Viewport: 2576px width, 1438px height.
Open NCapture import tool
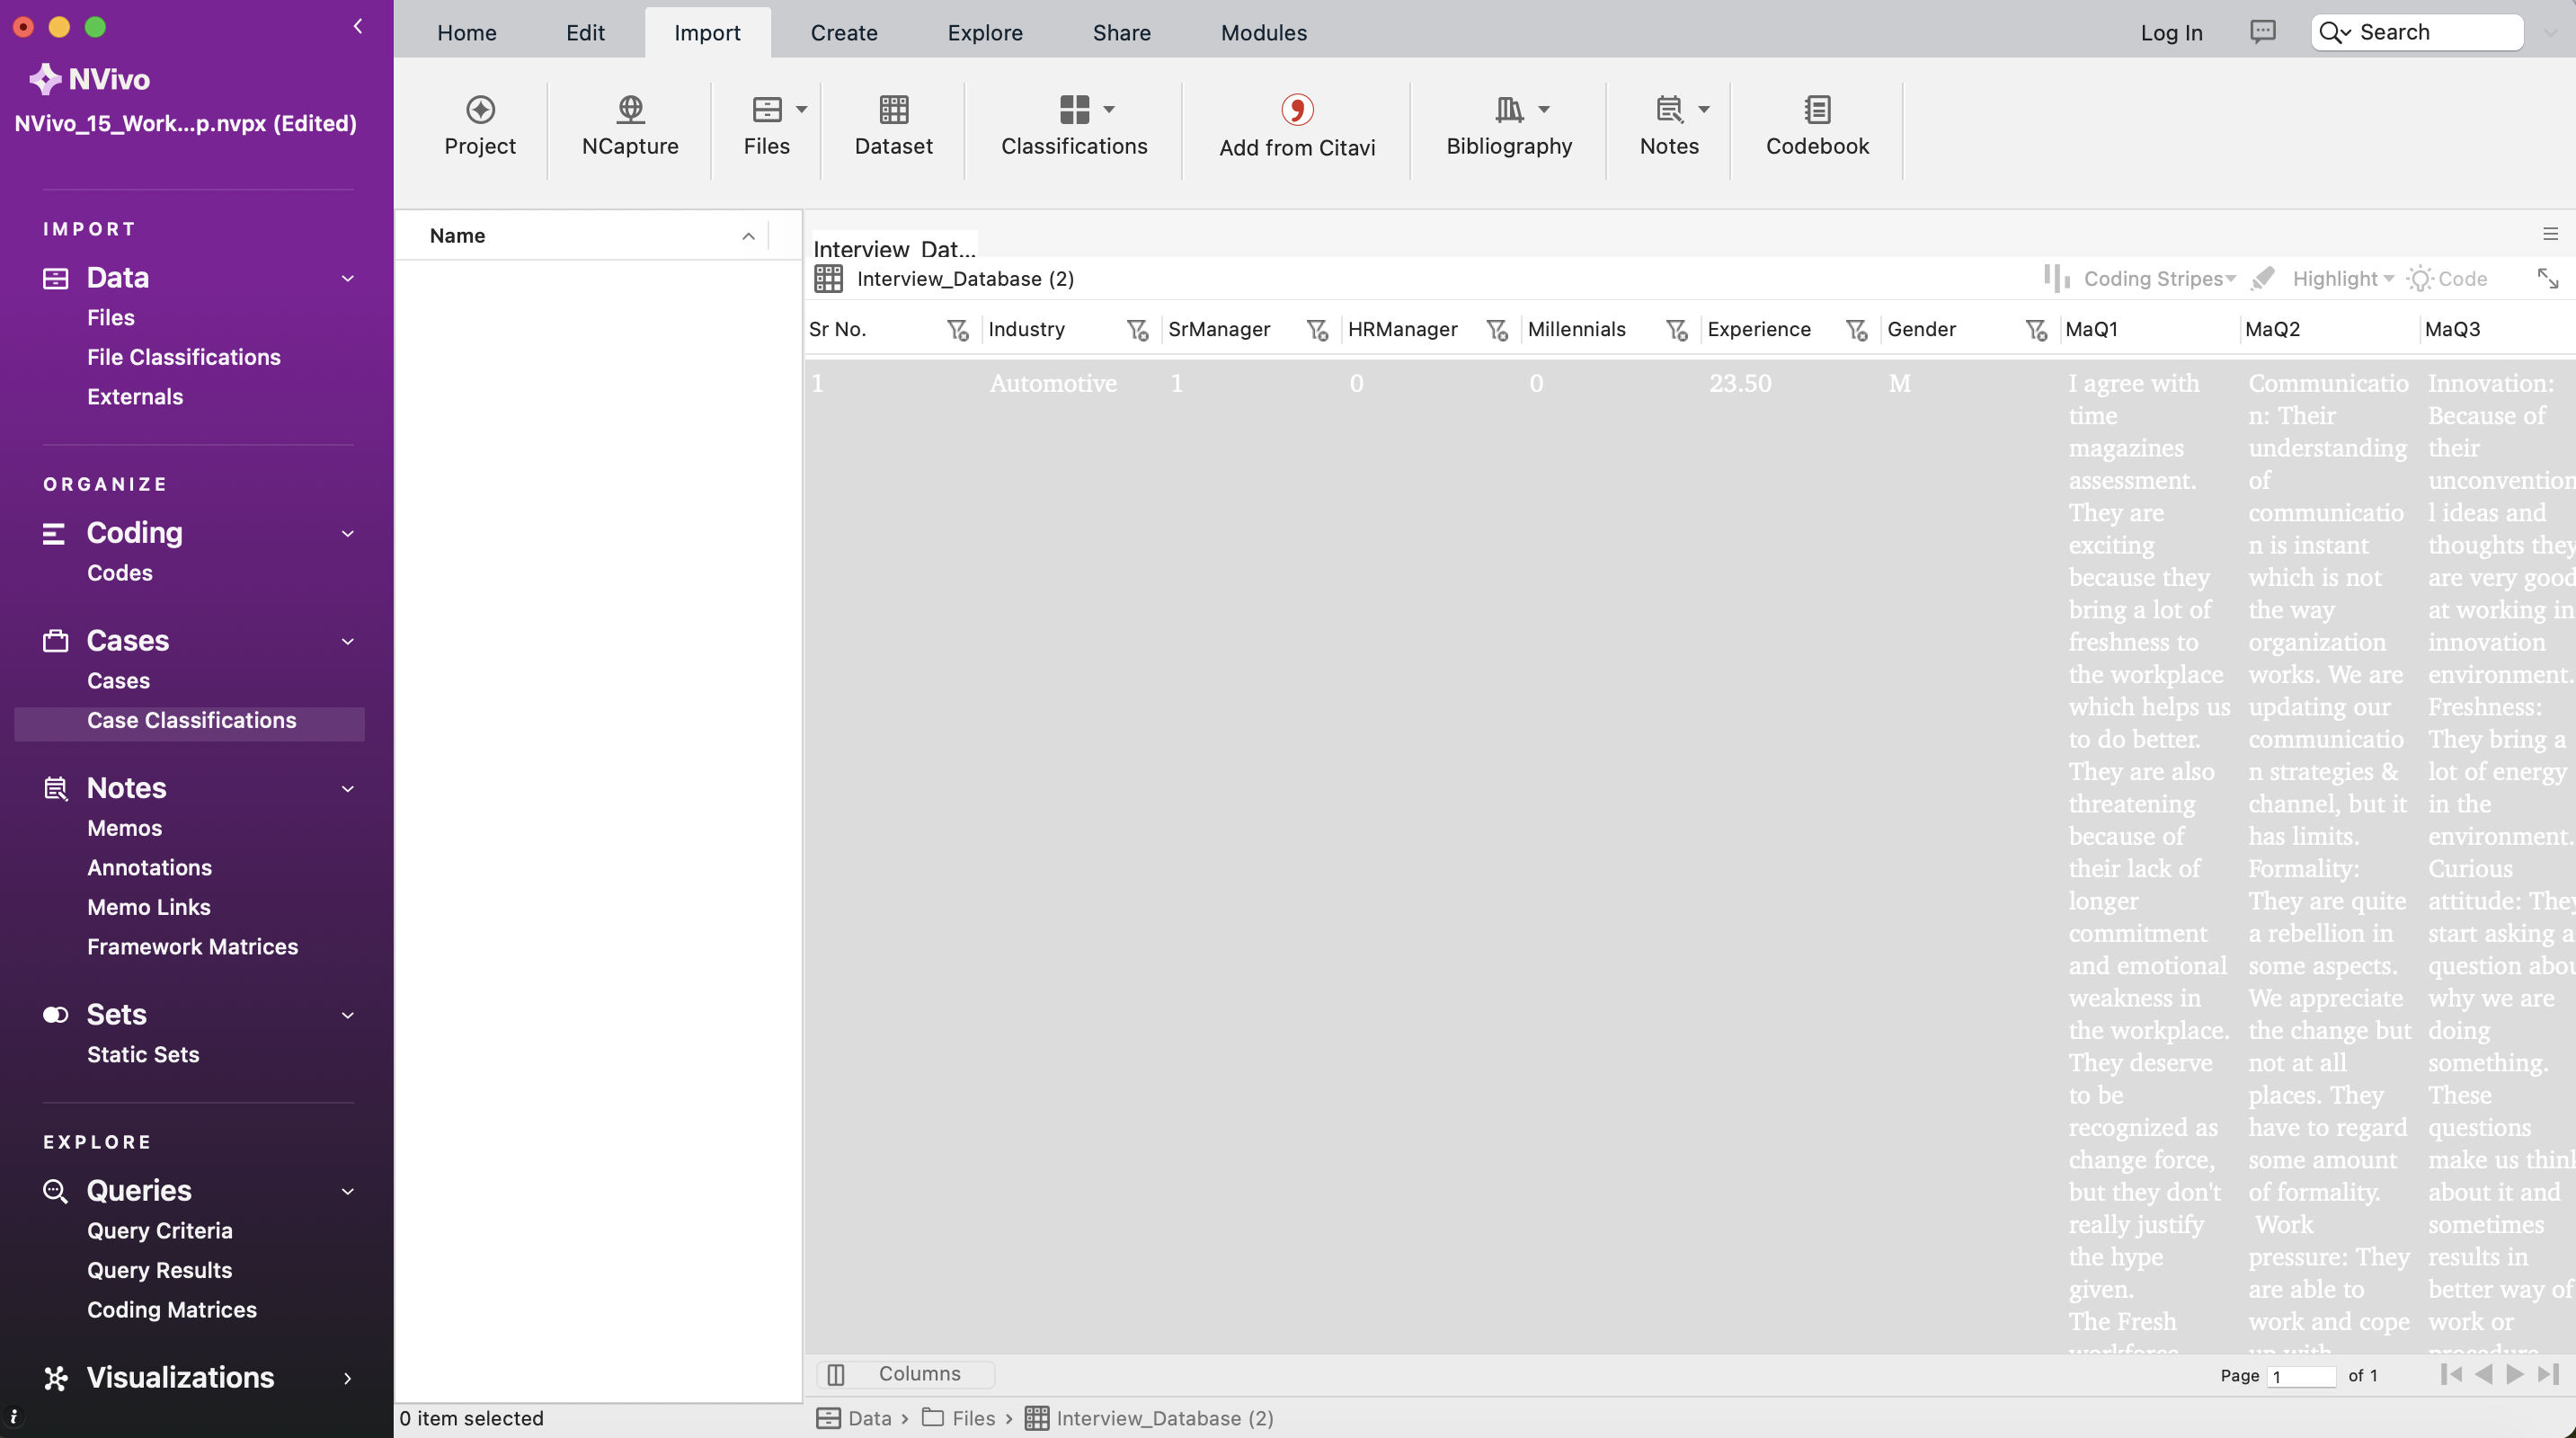(x=630, y=109)
